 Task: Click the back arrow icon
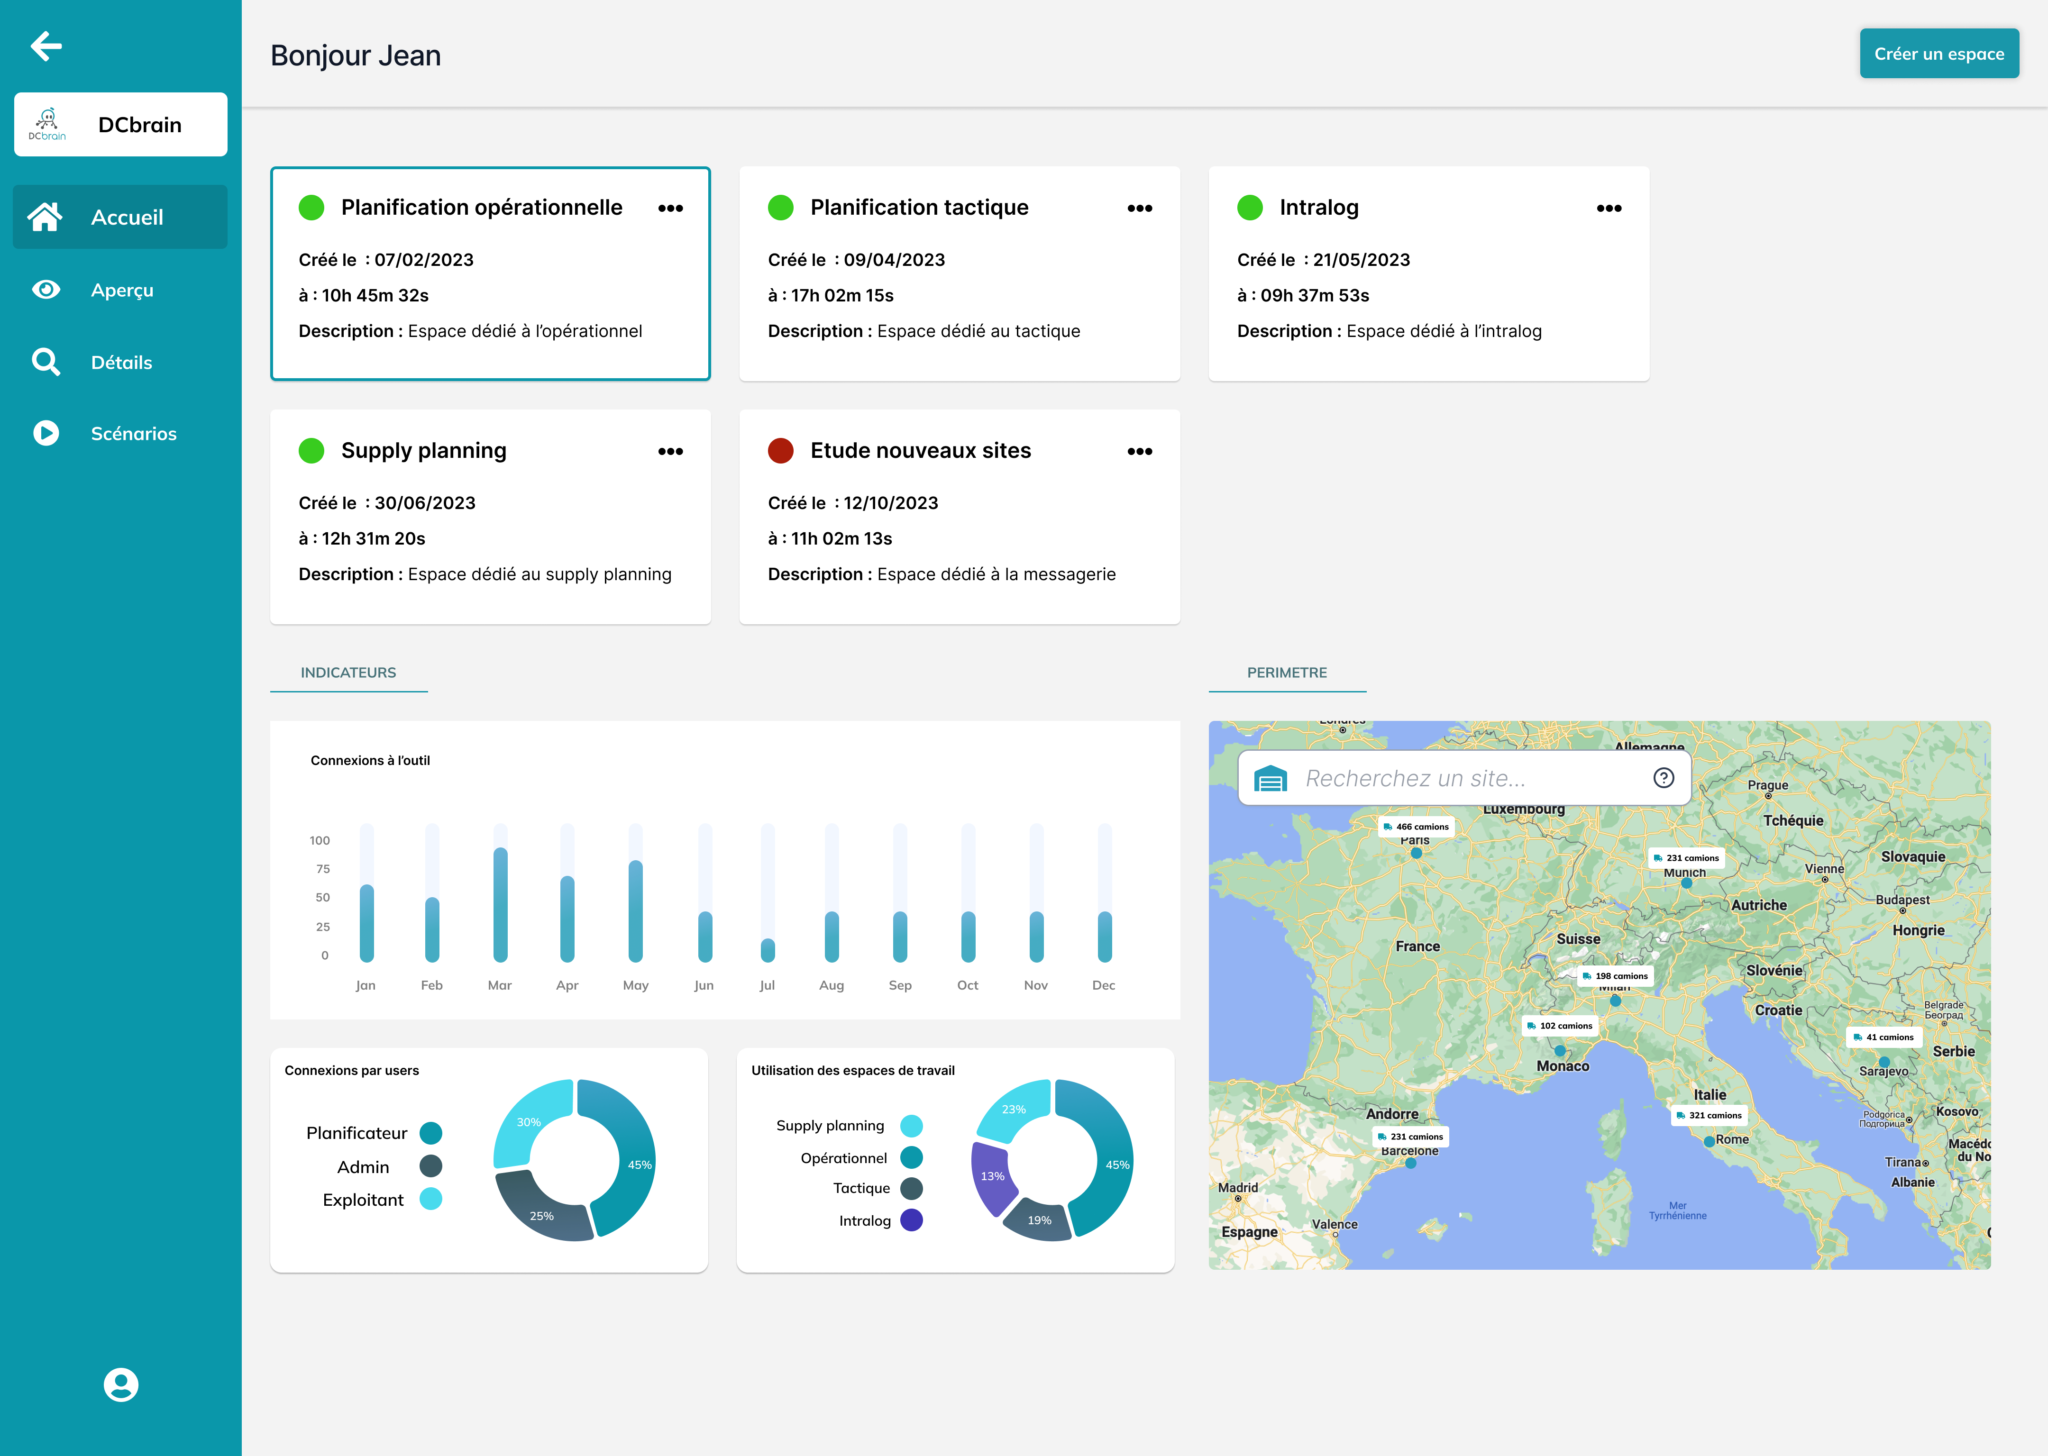pyautogui.click(x=46, y=46)
